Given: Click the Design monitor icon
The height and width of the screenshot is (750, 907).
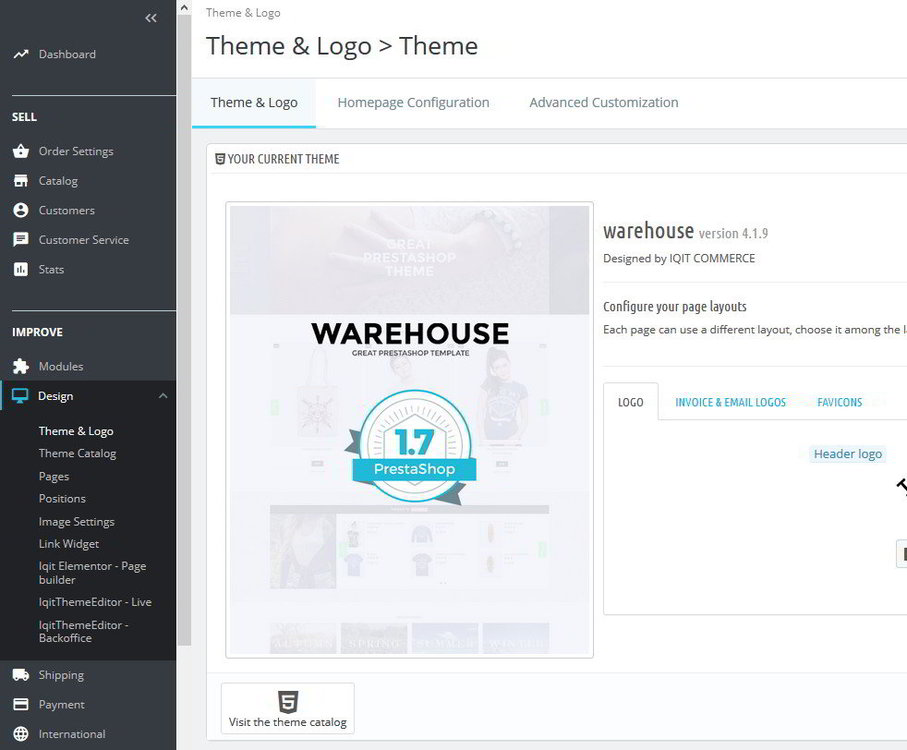Looking at the screenshot, I should click(x=20, y=396).
